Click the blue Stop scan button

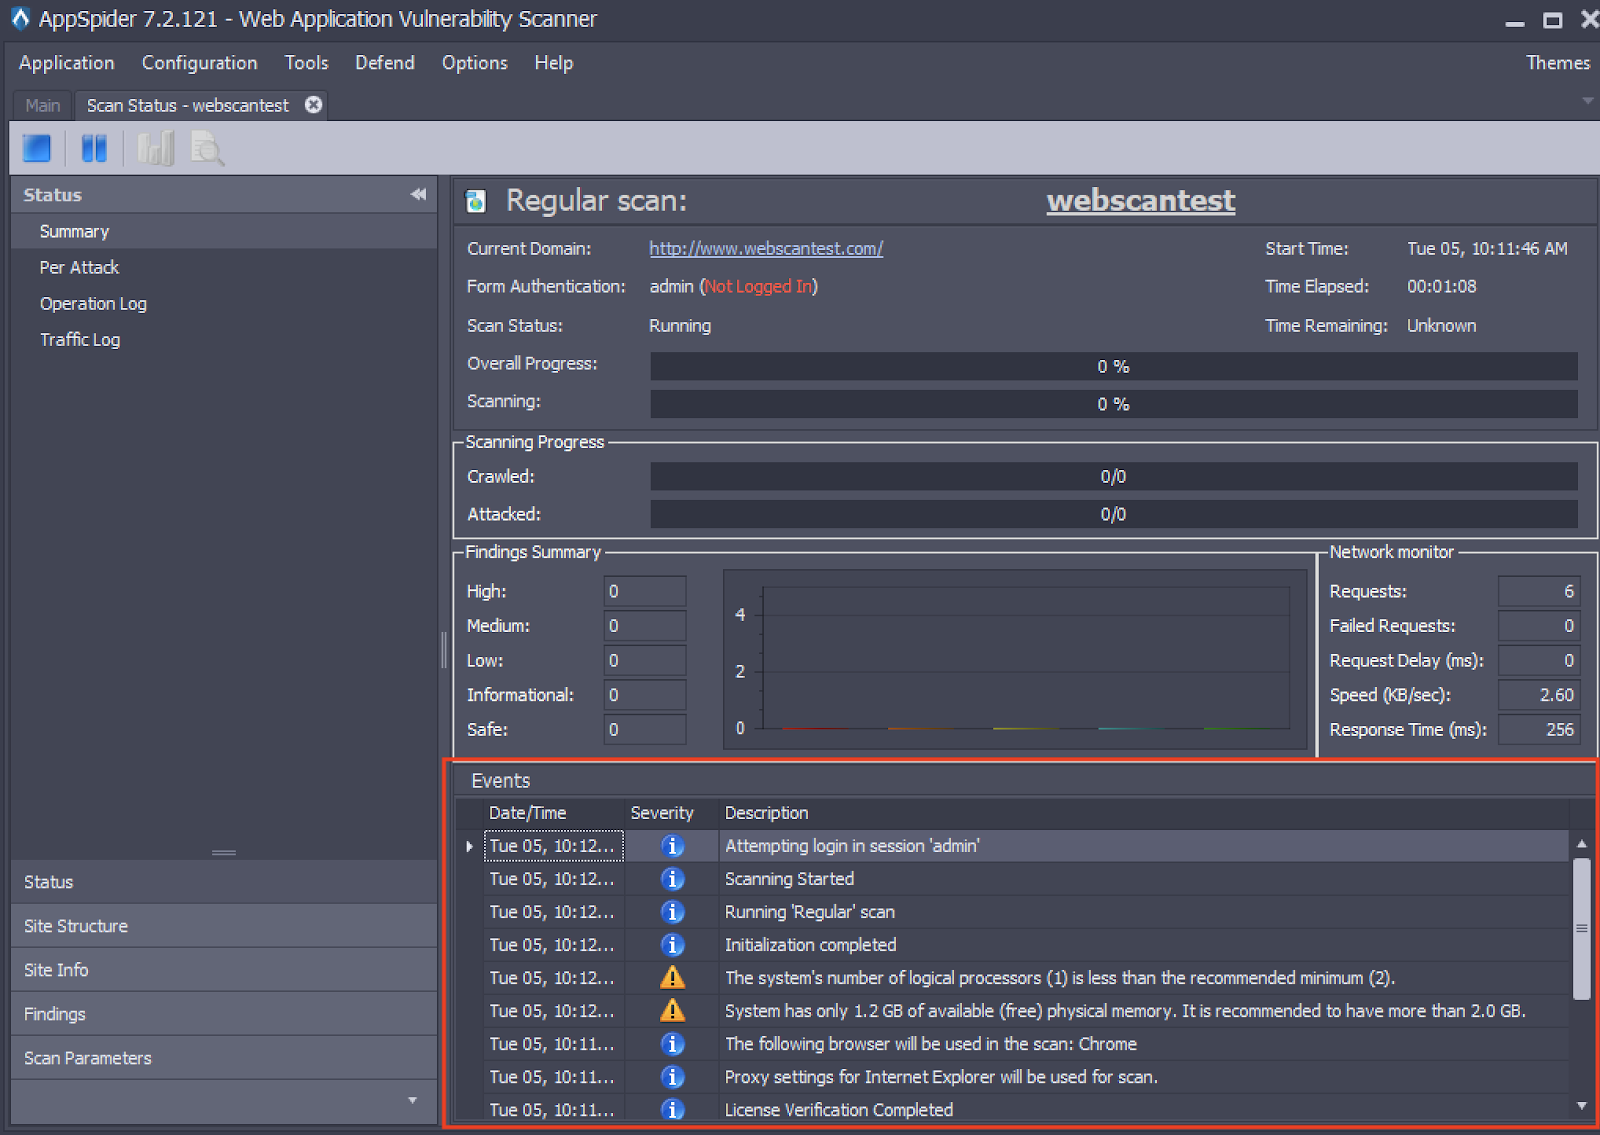tap(37, 149)
